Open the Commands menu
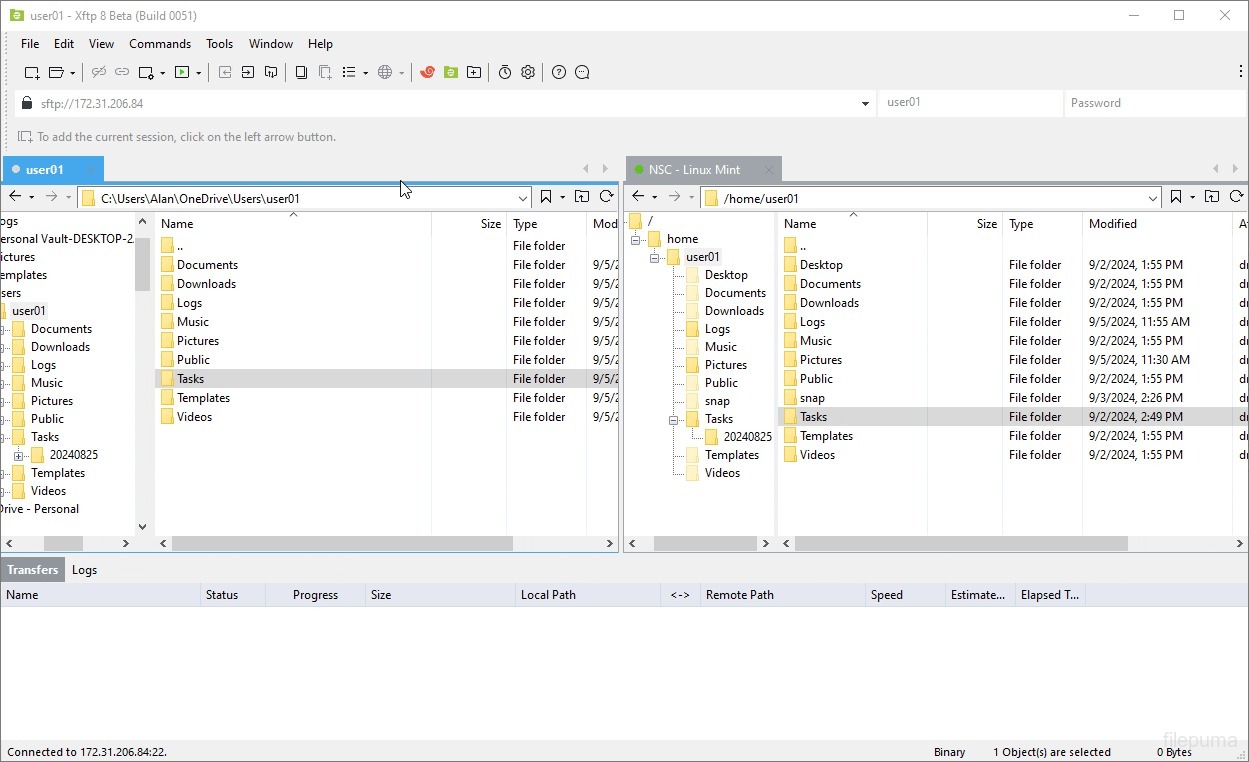 (x=160, y=44)
